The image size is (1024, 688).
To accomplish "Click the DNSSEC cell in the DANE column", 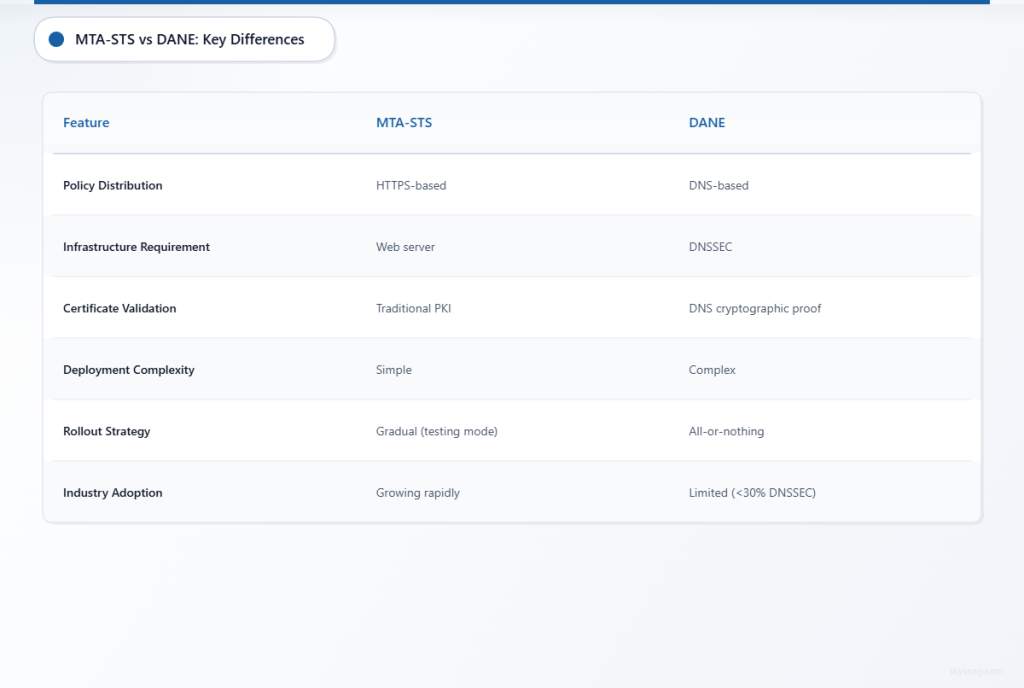I will [710, 247].
